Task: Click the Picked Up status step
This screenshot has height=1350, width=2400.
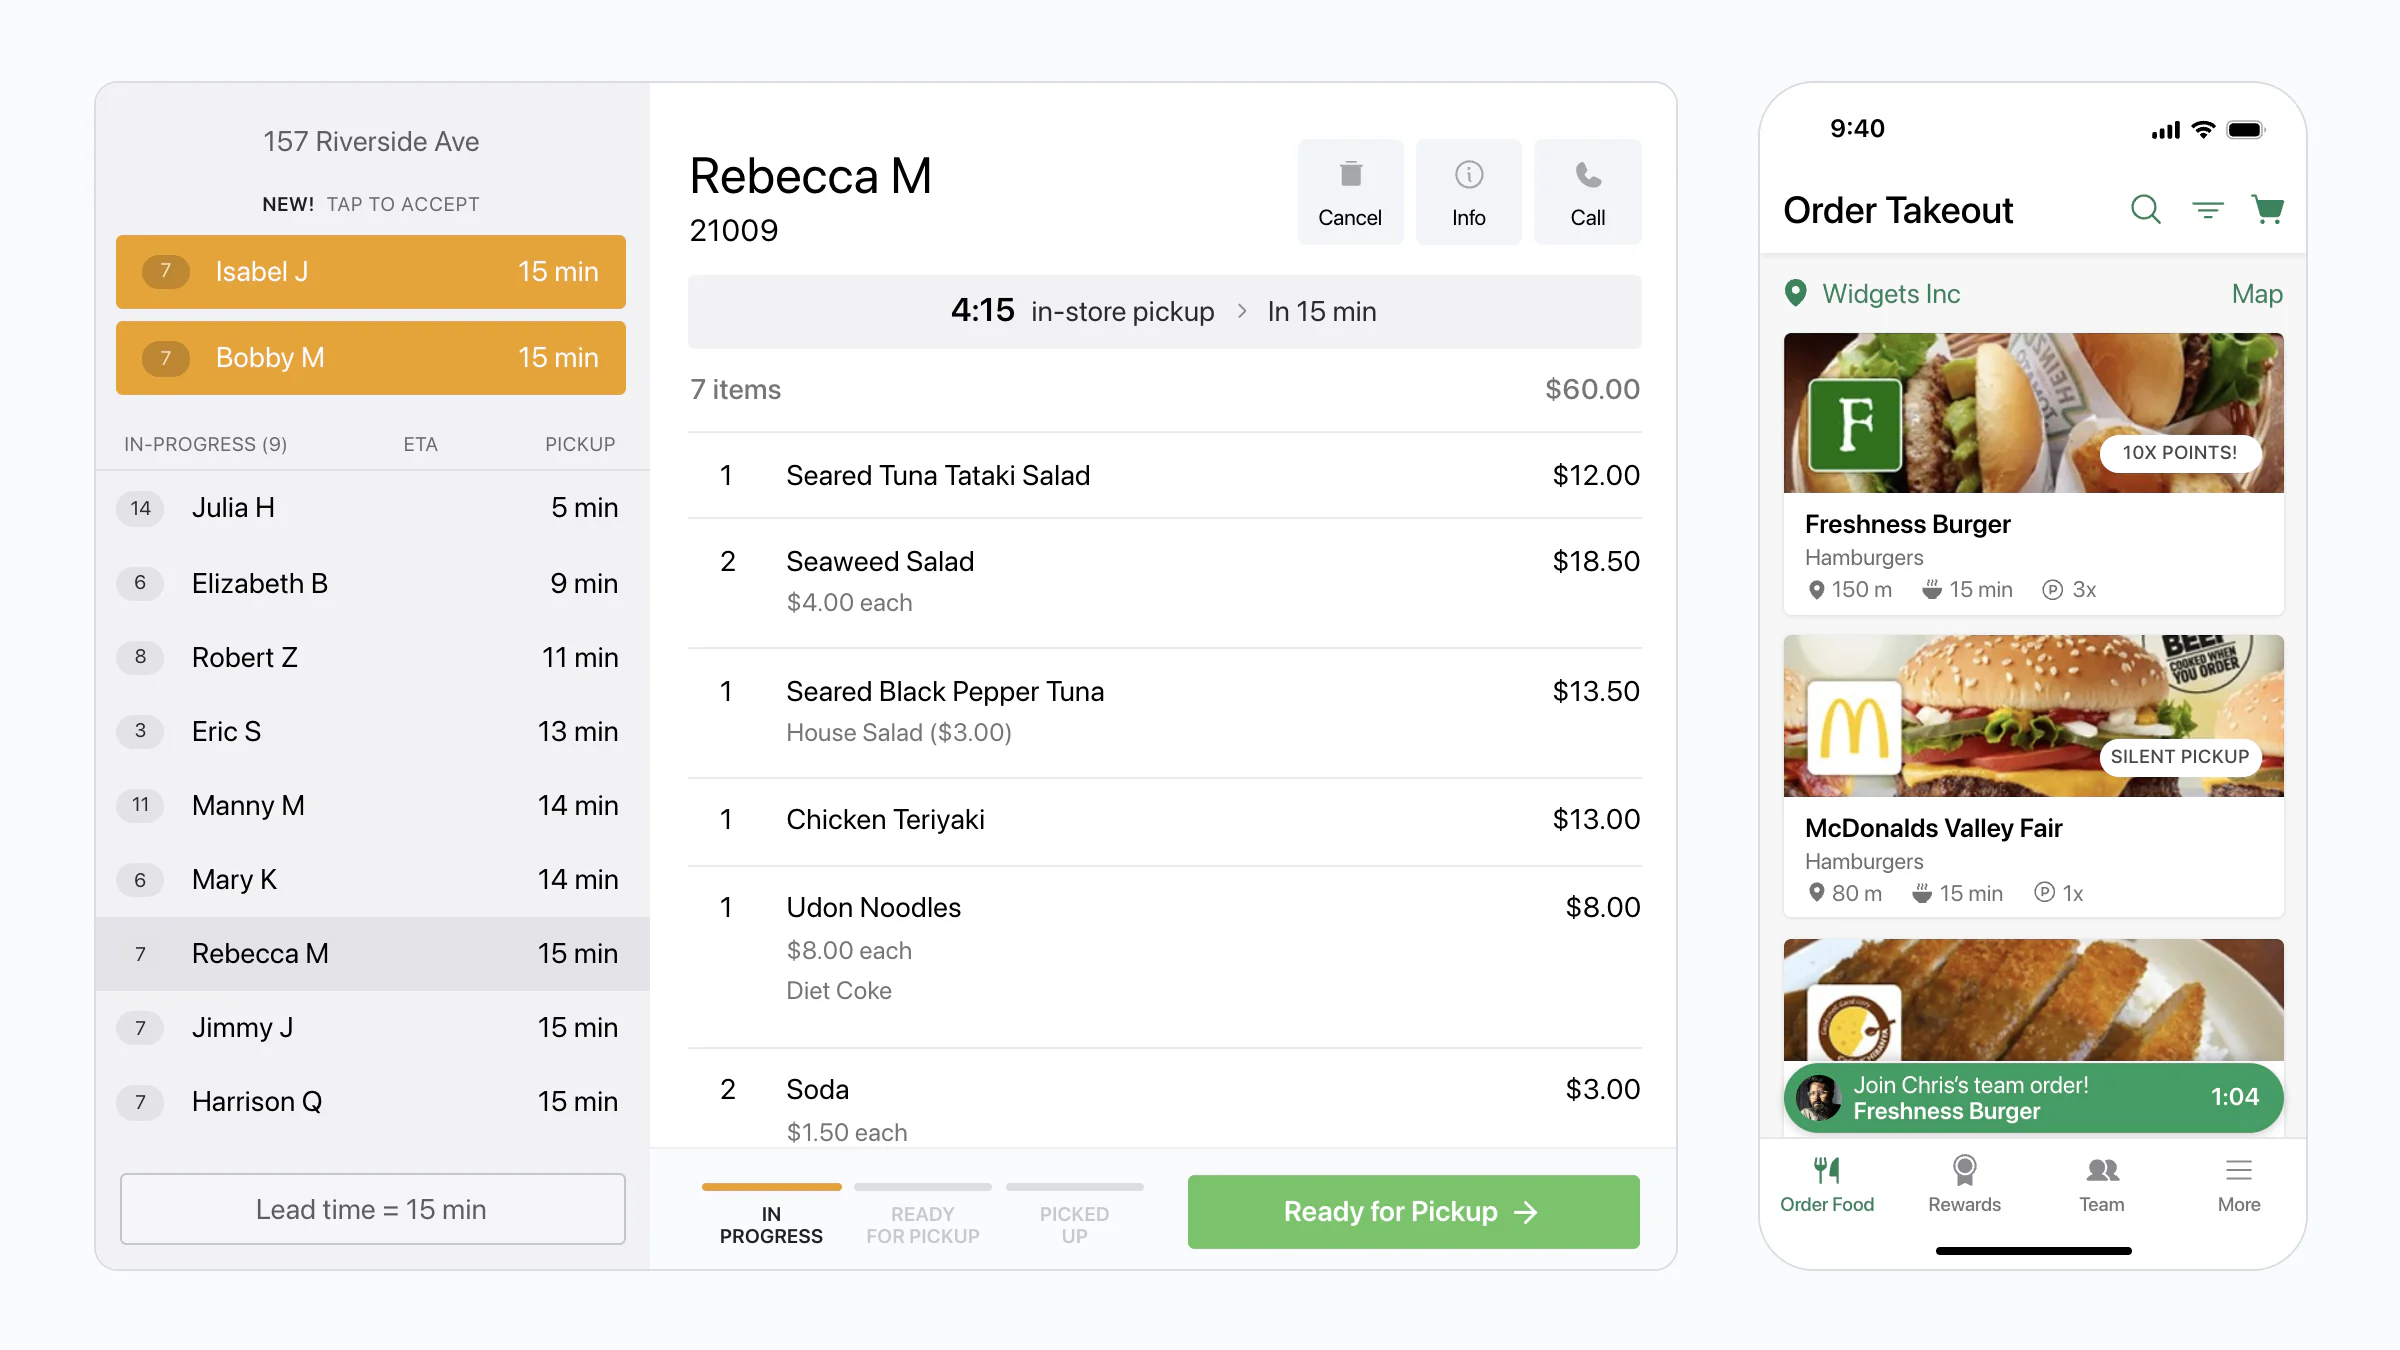Action: click(1075, 1215)
